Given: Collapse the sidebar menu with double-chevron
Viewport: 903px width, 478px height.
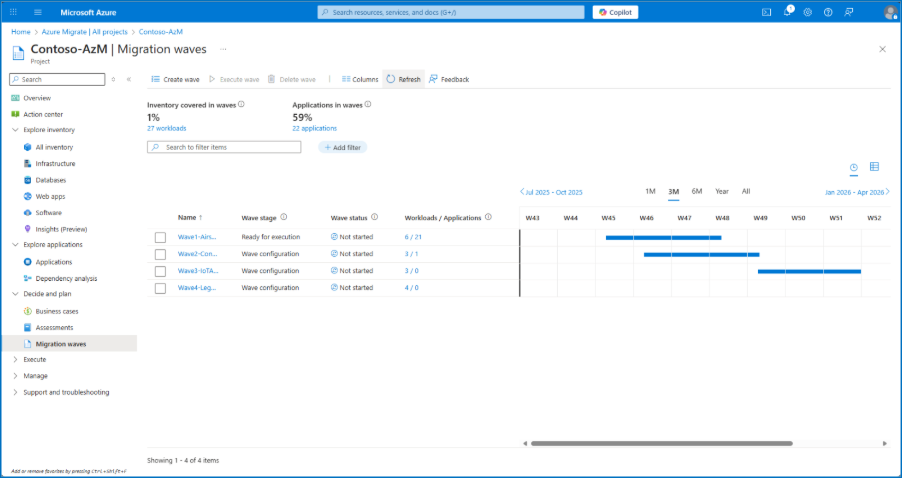Looking at the screenshot, I should (129, 79).
